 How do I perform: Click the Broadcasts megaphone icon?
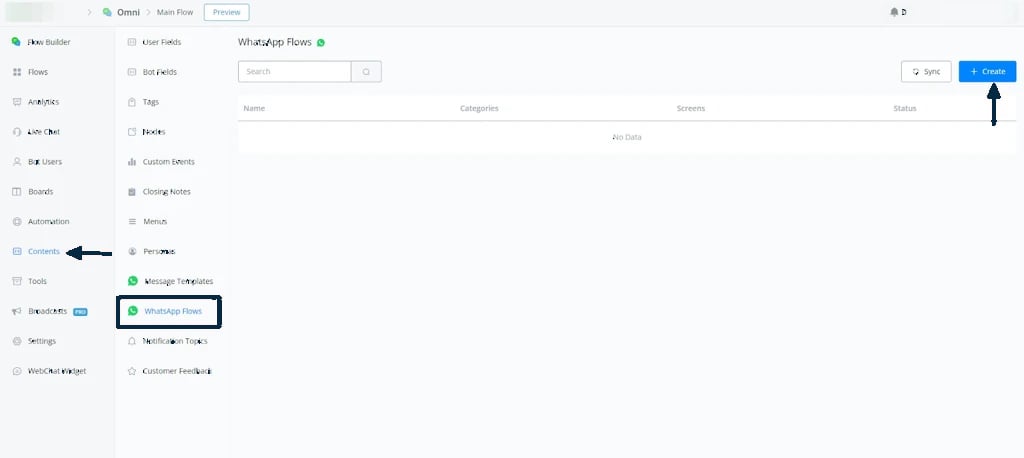coord(17,312)
